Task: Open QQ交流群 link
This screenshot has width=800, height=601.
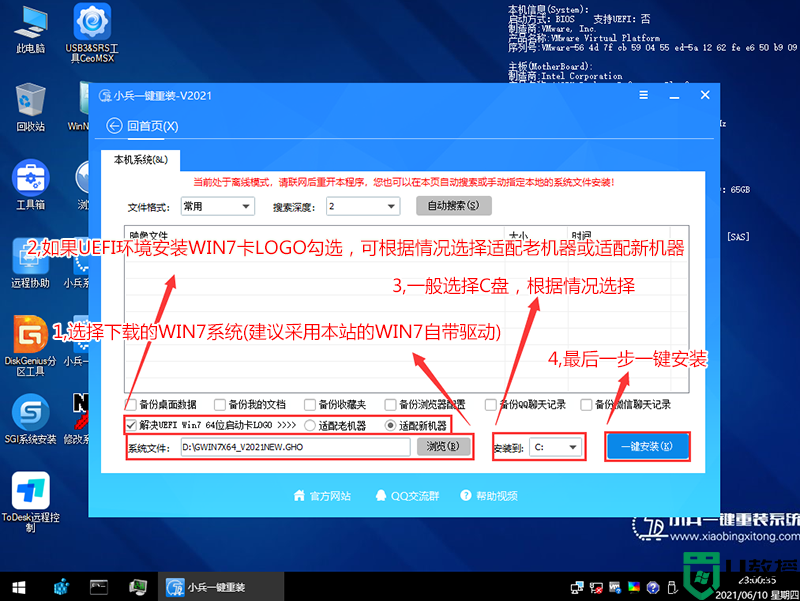Action: (x=407, y=495)
